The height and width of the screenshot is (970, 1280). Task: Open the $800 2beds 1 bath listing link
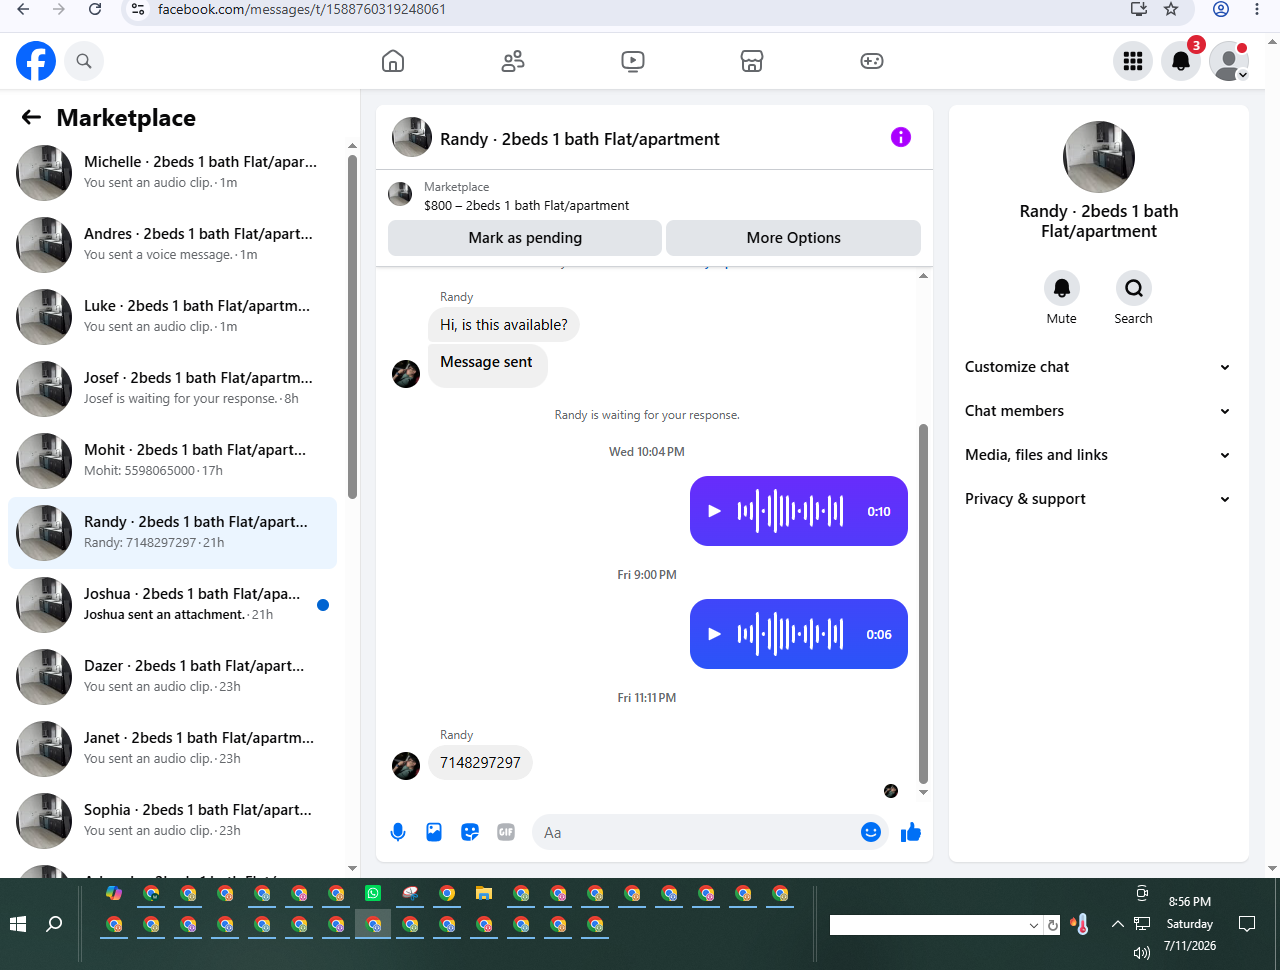[526, 205]
